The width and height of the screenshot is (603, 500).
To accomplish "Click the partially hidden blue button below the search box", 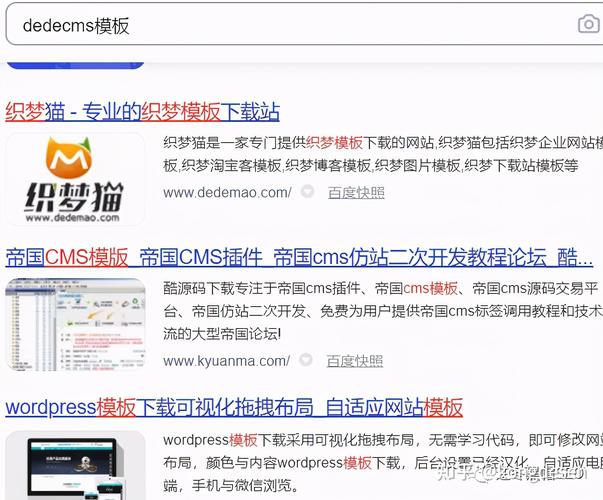I will (75, 65).
